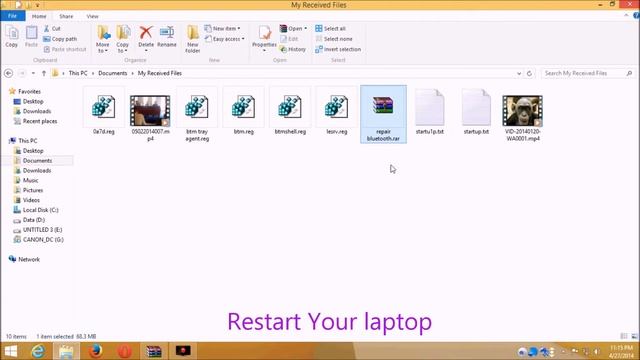Select the btm tray agent.reg file
The height and width of the screenshot is (360, 640).
(x=197, y=115)
